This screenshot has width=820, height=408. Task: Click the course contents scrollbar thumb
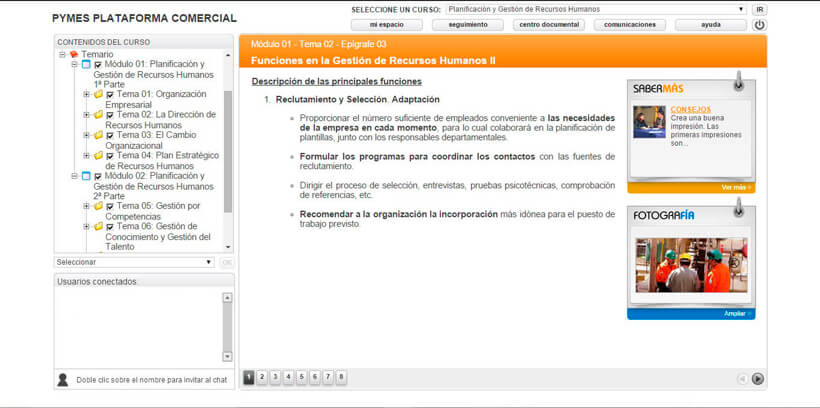(227, 152)
